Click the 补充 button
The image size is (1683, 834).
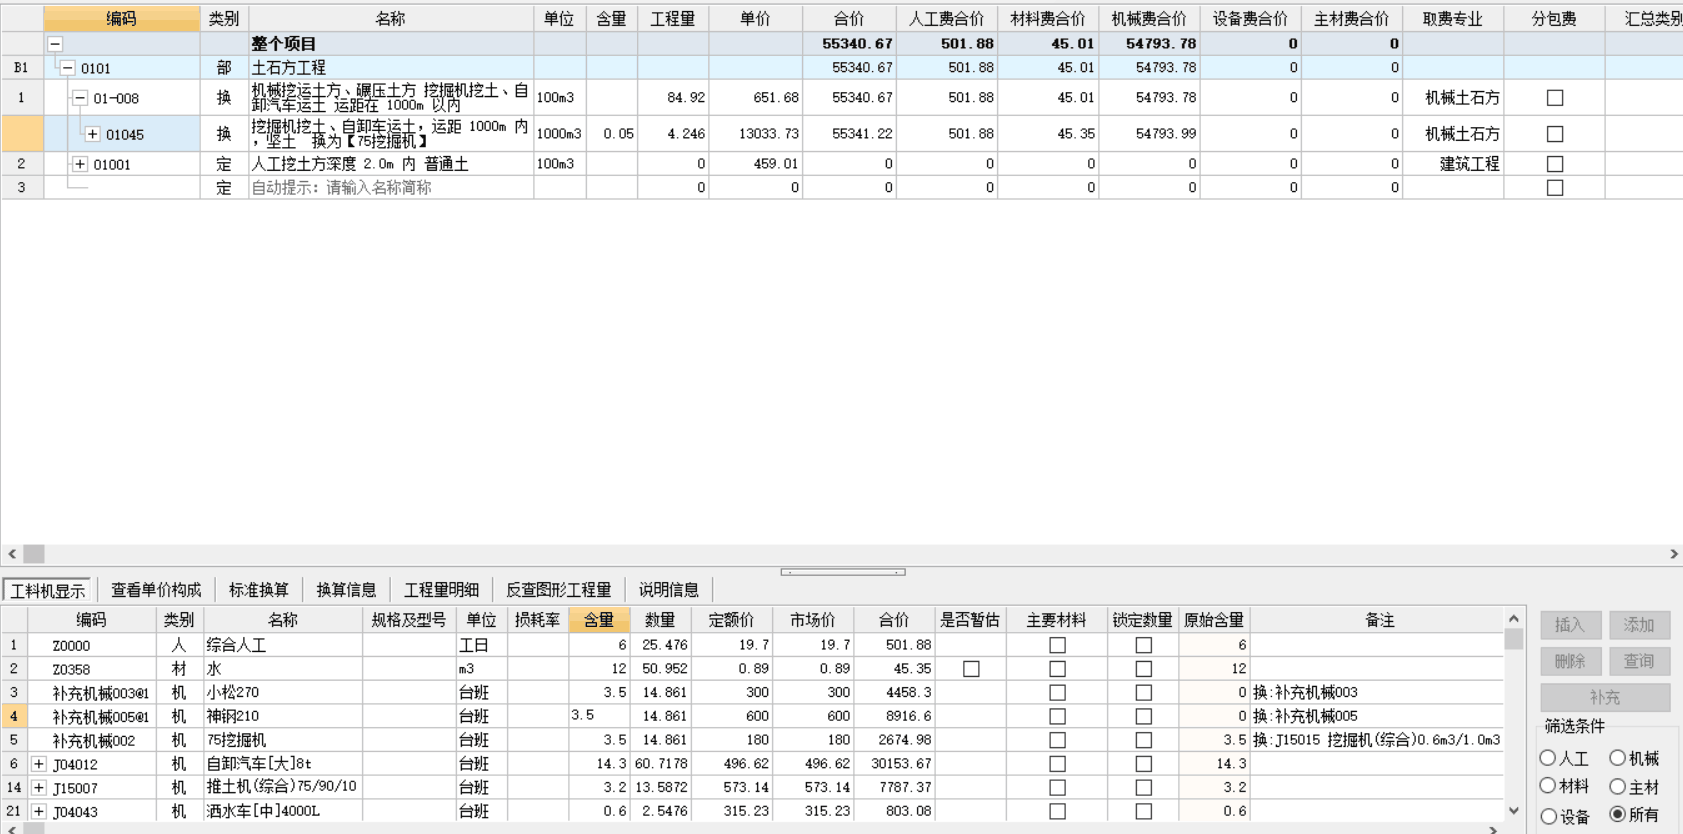1605,697
